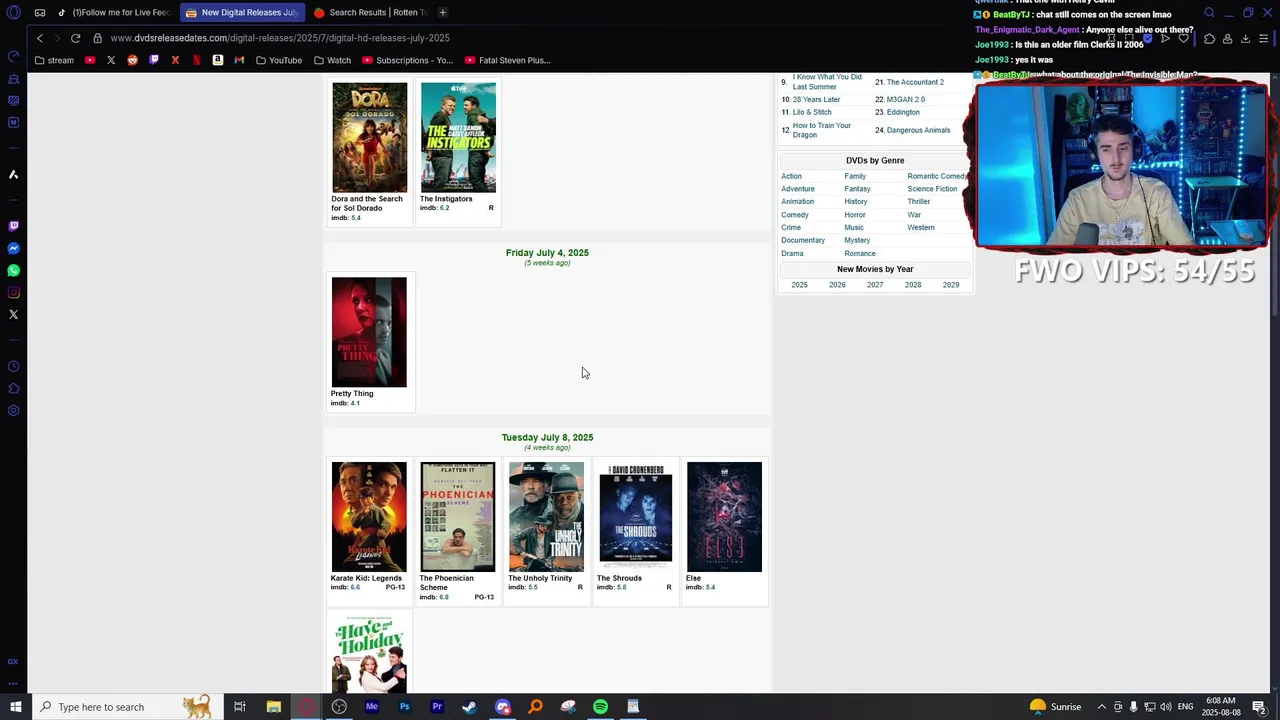Screen dimensions: 1280x720
Task: Click the Windows Start button
Action: point(16,707)
